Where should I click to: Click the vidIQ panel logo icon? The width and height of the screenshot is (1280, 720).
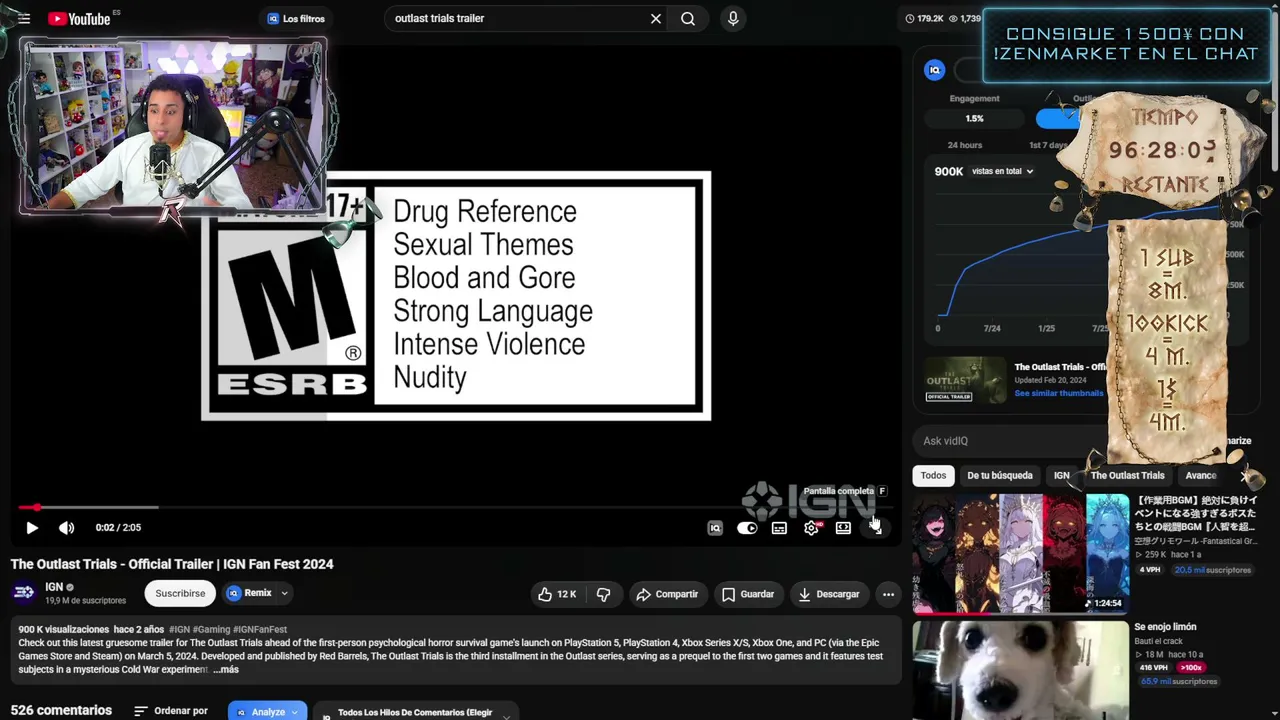(x=935, y=70)
